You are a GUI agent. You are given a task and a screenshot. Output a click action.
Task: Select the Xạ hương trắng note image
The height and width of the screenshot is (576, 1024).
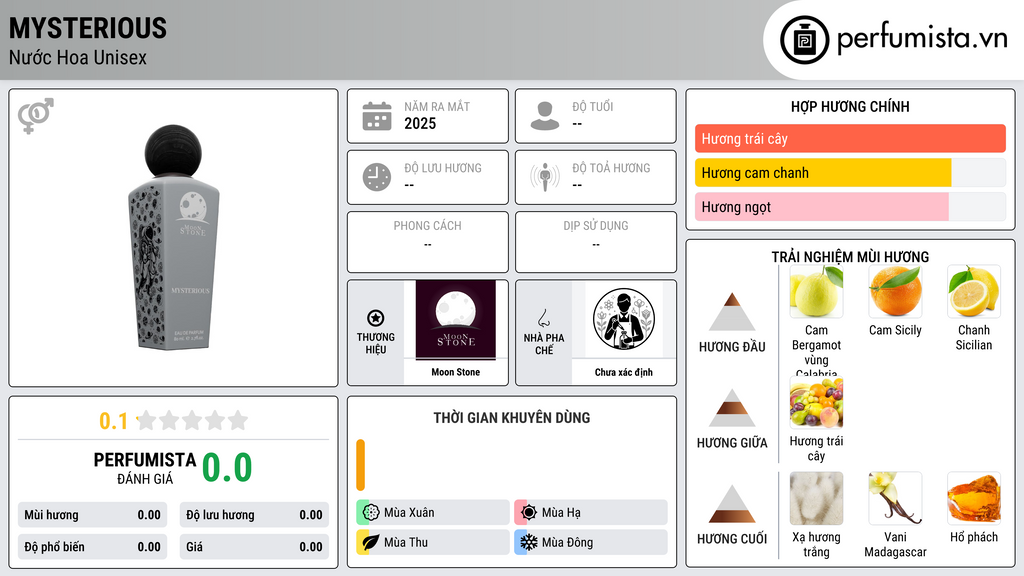[x=816, y=499]
